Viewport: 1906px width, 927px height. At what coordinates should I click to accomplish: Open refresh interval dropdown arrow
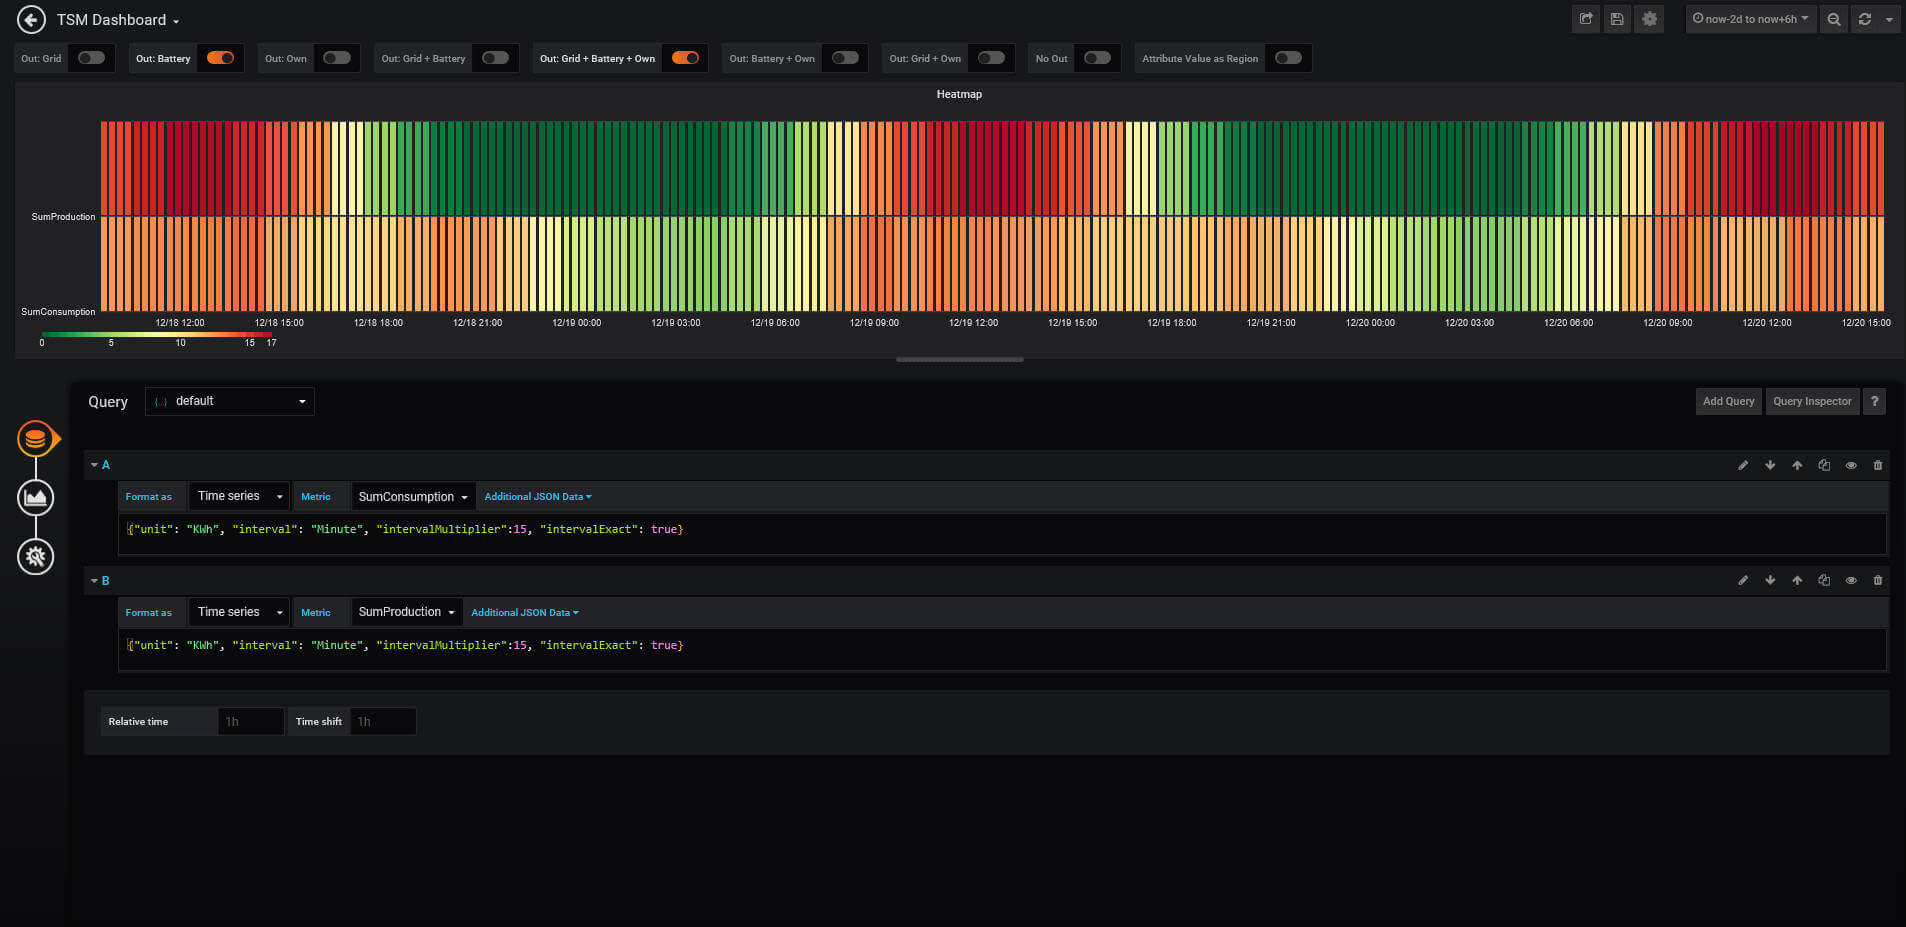(x=1889, y=19)
